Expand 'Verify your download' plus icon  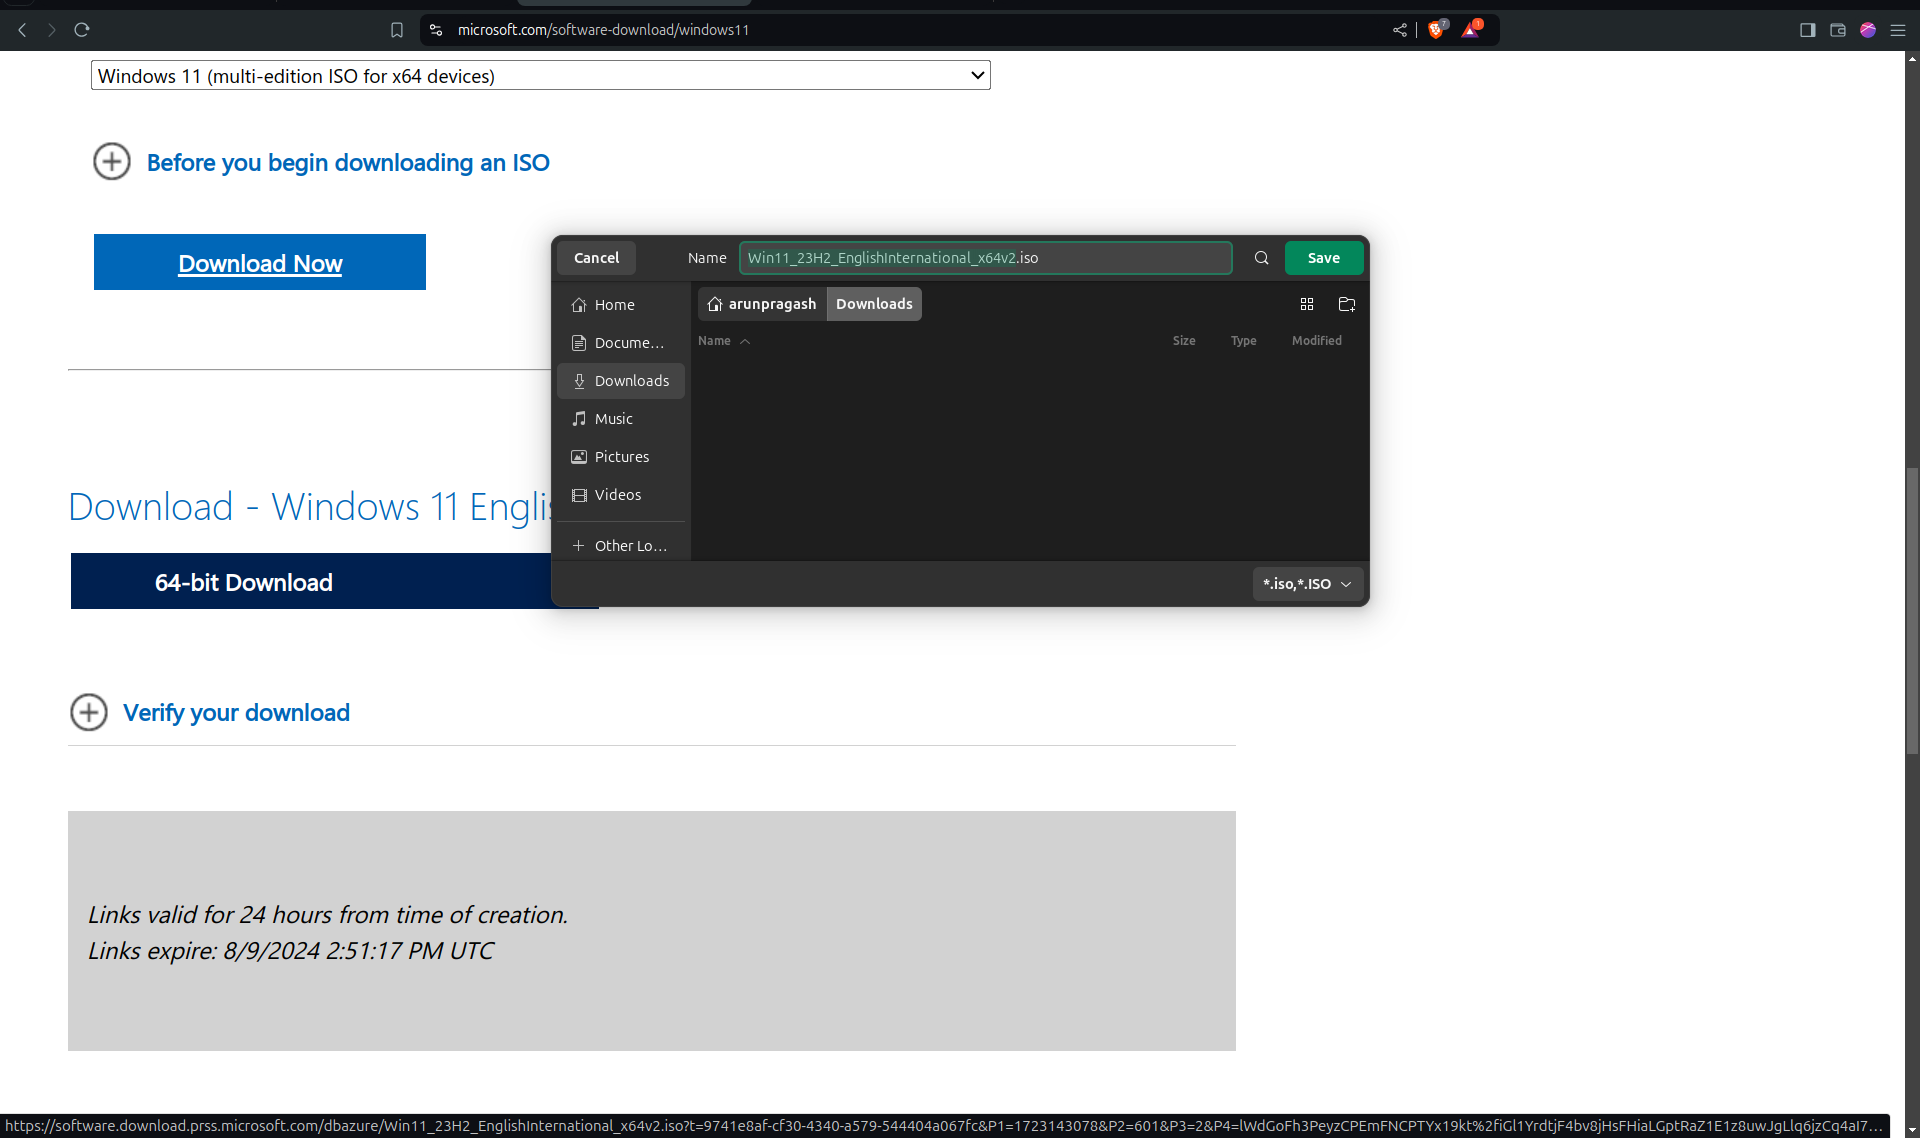coord(89,712)
